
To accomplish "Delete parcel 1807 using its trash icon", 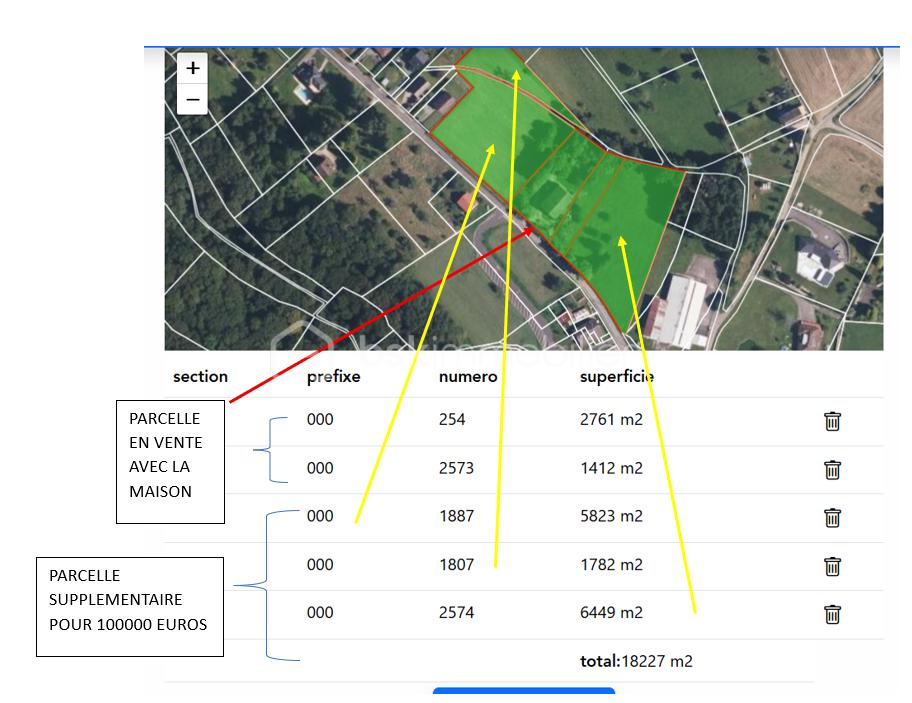I will tap(832, 566).
